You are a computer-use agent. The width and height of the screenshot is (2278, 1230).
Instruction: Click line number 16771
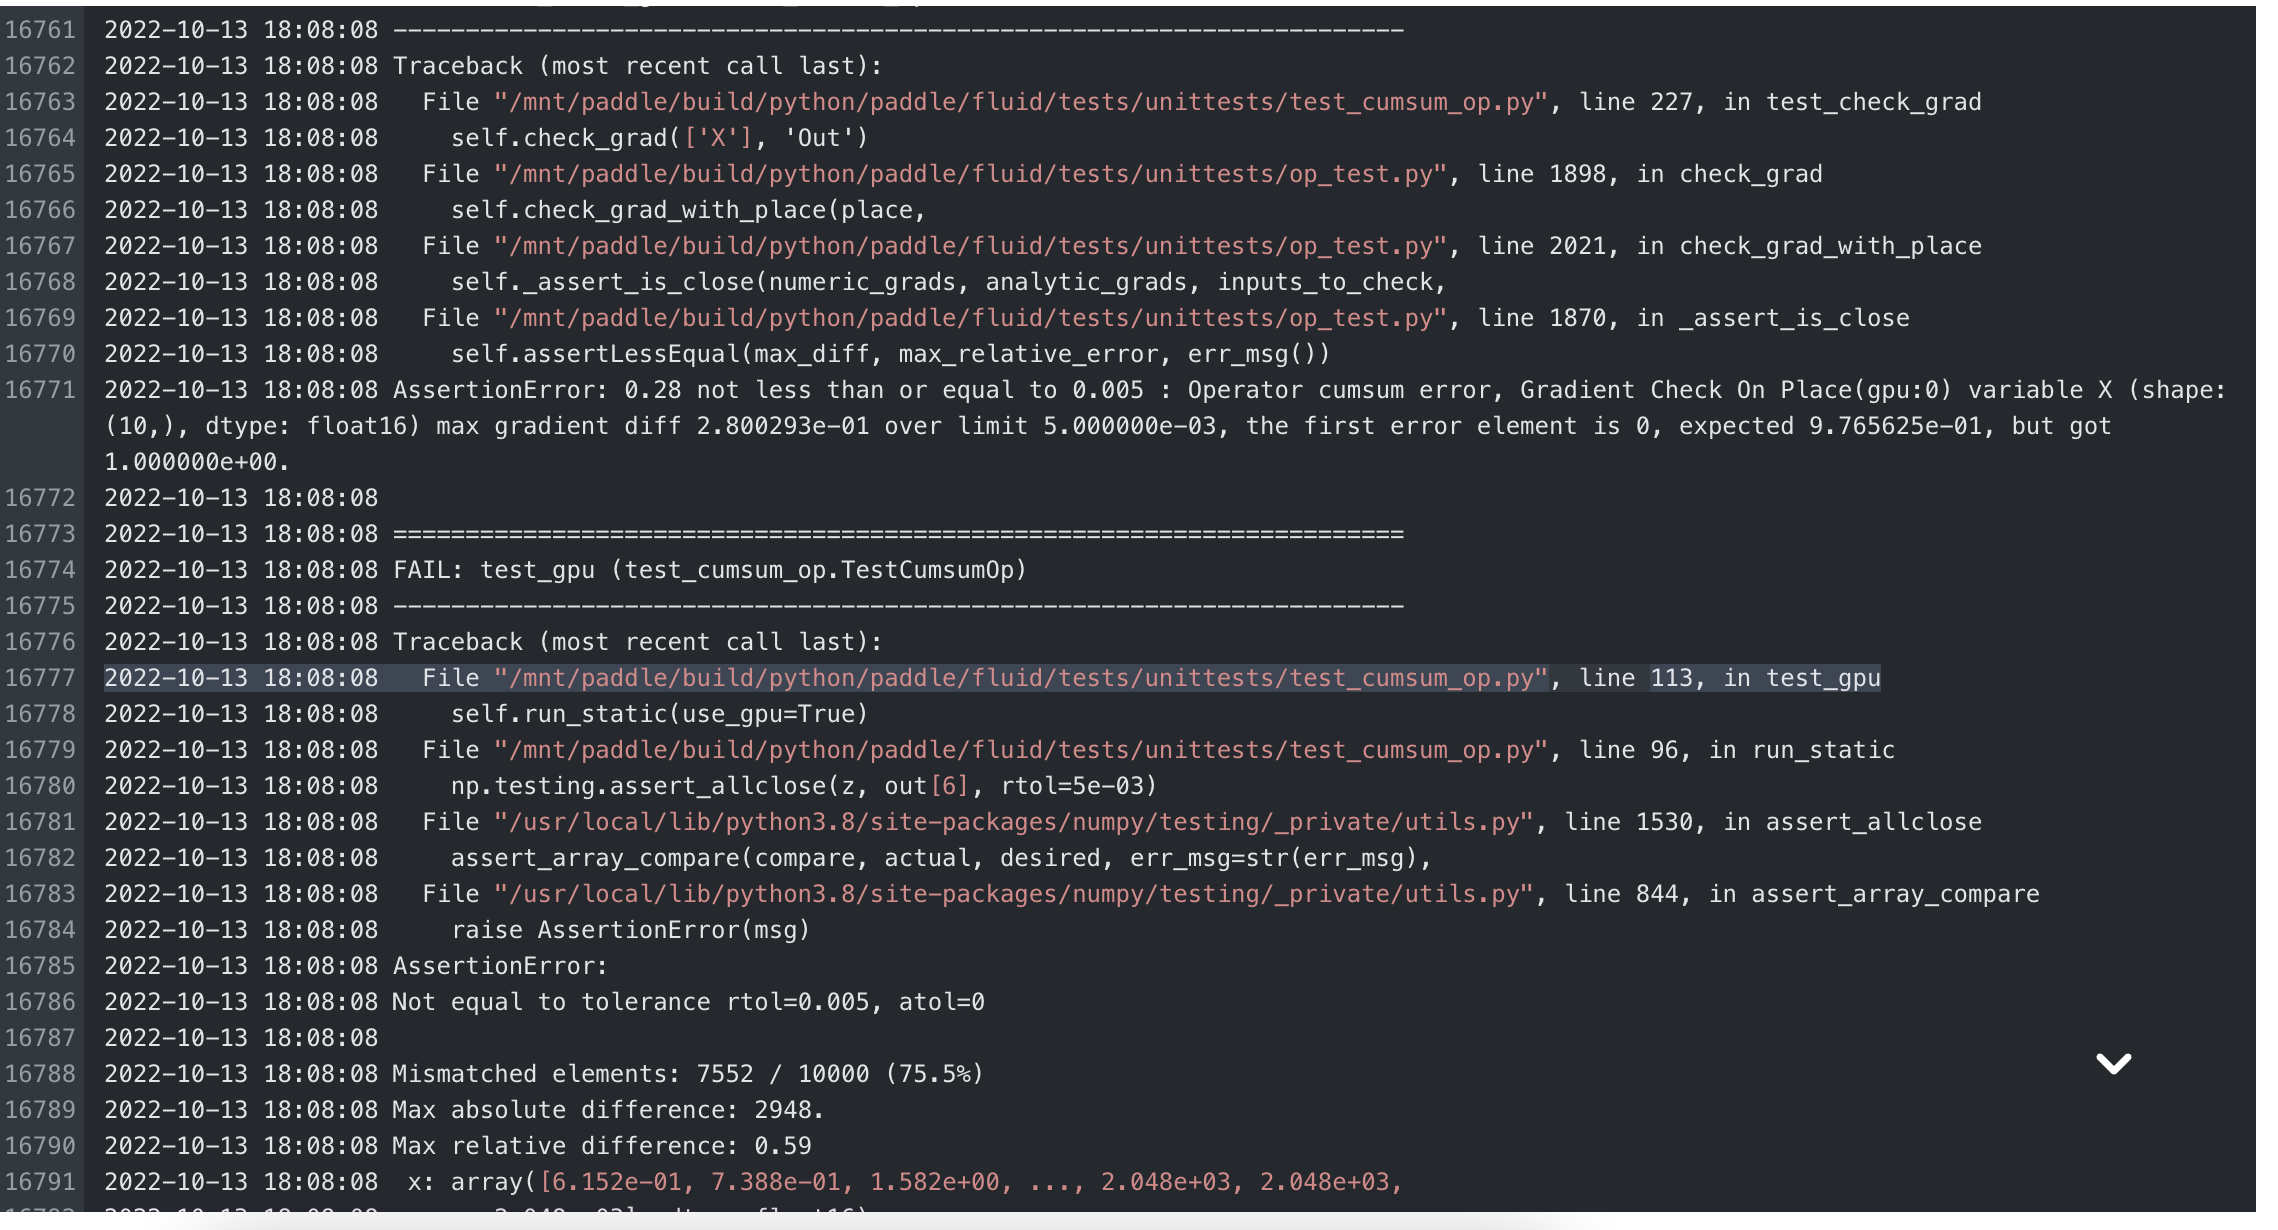point(40,390)
